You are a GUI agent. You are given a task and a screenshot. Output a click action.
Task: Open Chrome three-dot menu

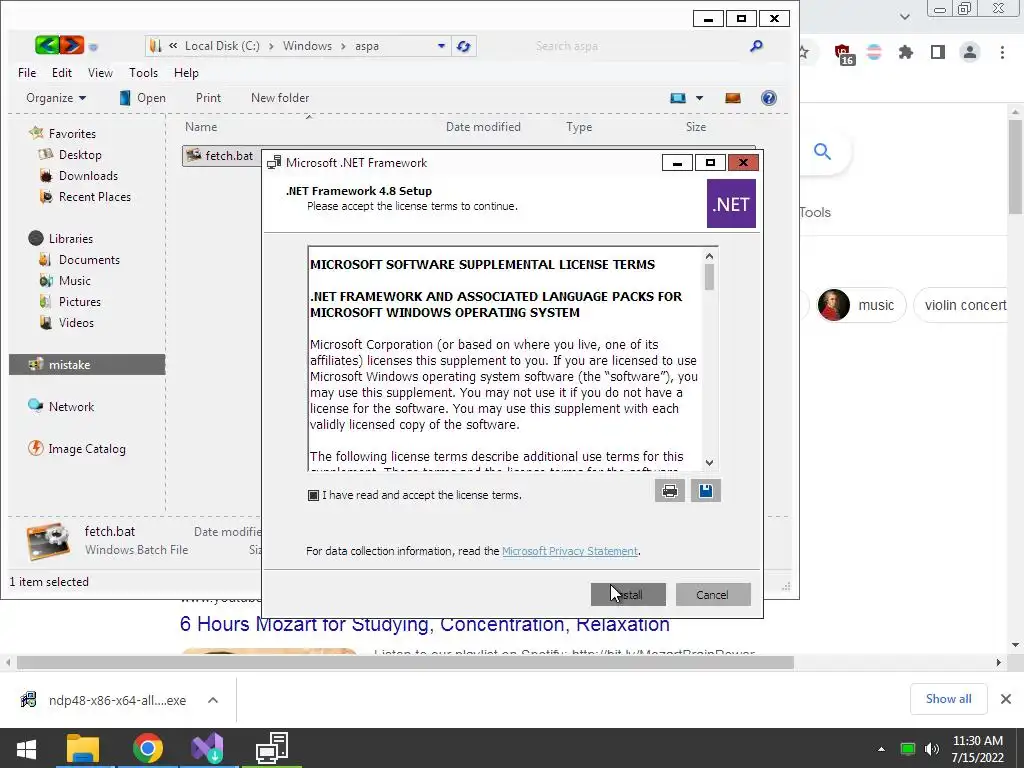click(x=1002, y=52)
